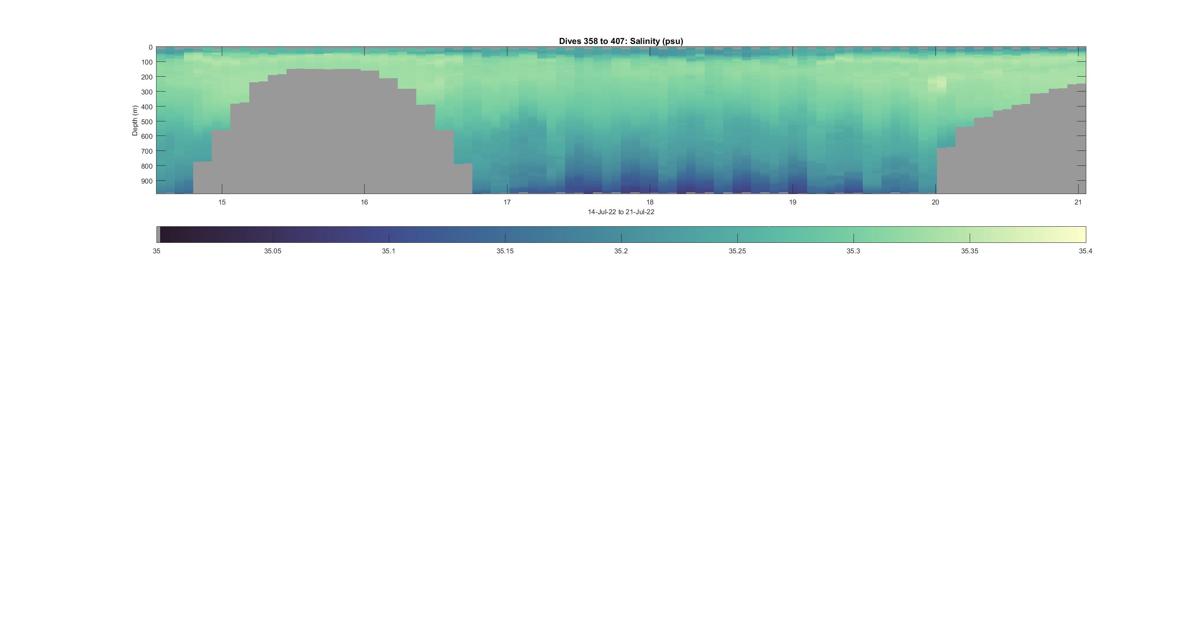Click the date tick label '17'
The height and width of the screenshot is (622, 1200).
pyautogui.click(x=507, y=202)
